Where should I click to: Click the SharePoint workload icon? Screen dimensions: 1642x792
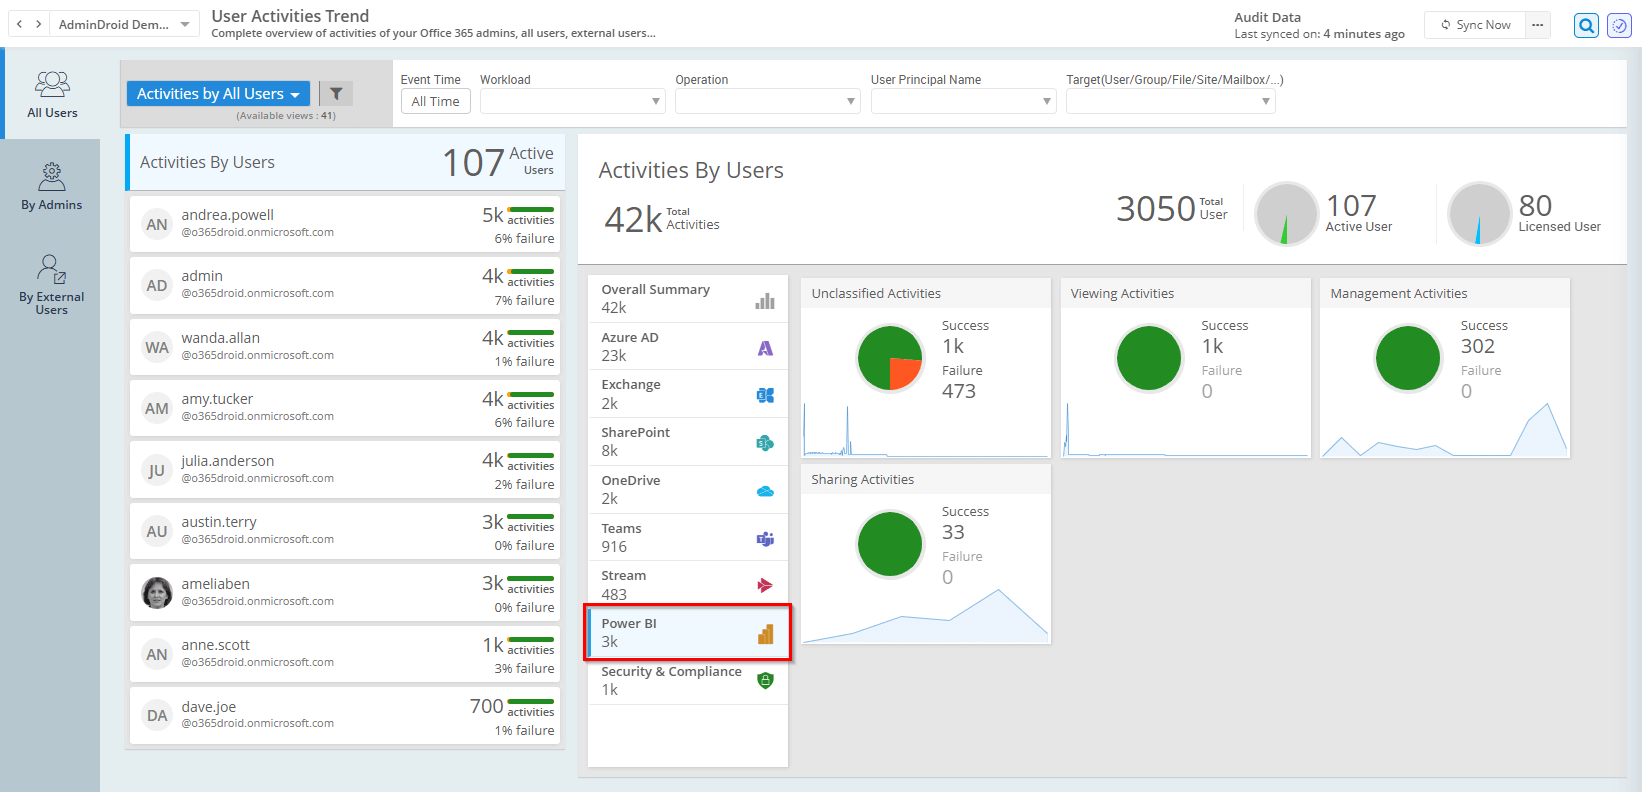765,443
